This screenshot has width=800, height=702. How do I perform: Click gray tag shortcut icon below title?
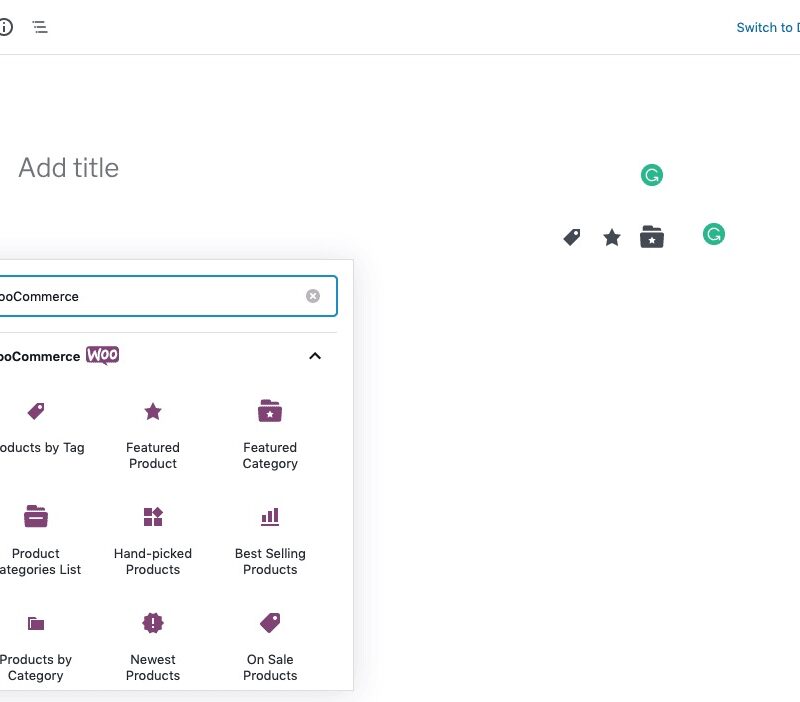572,237
